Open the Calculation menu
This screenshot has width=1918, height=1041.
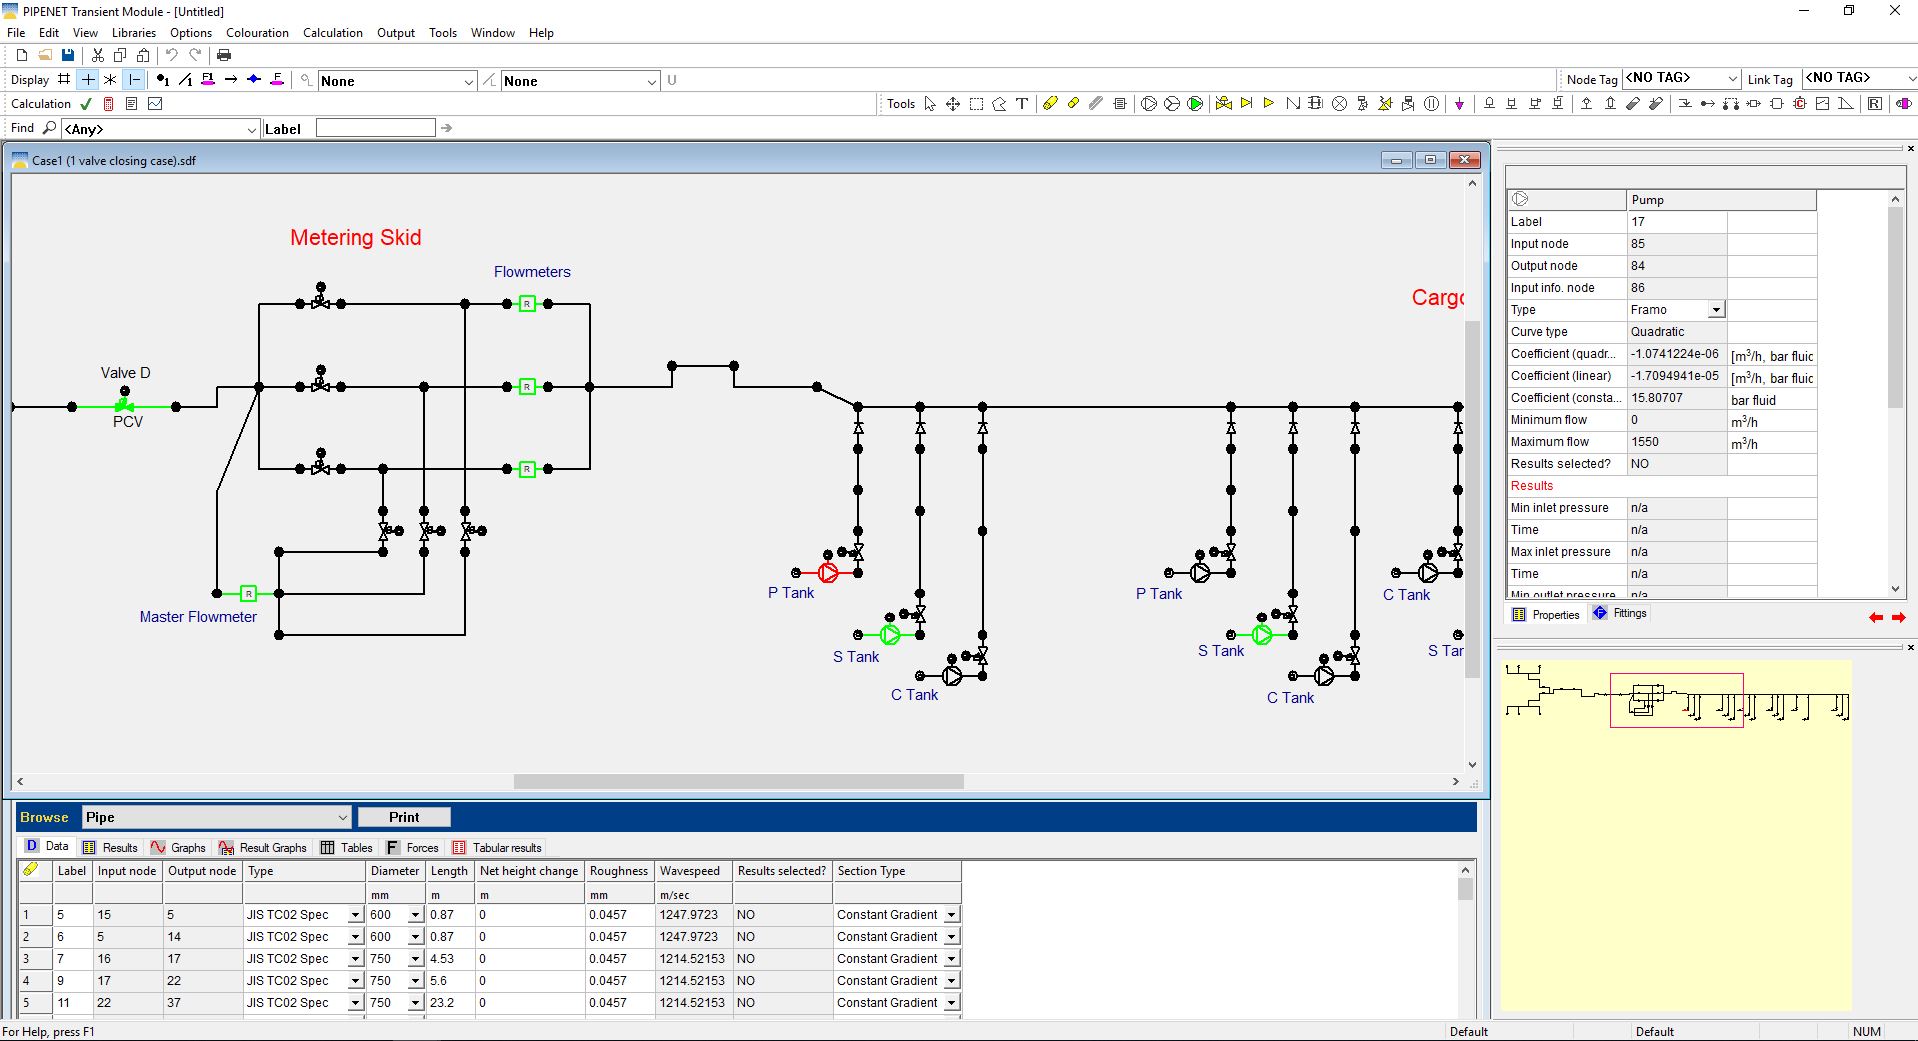(x=333, y=33)
